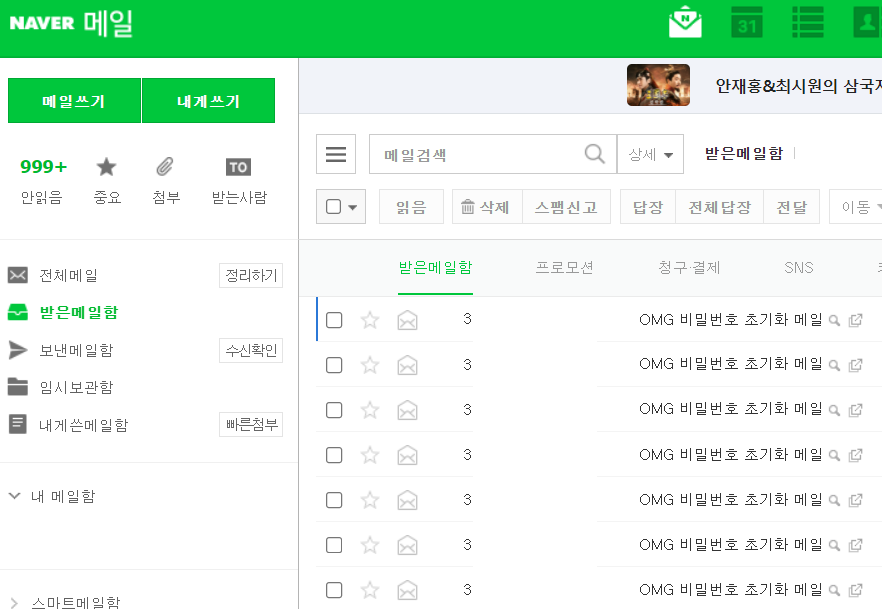
Task: Open the 안재홍&최시원의 삼국지 ad link
Action: pos(798,86)
